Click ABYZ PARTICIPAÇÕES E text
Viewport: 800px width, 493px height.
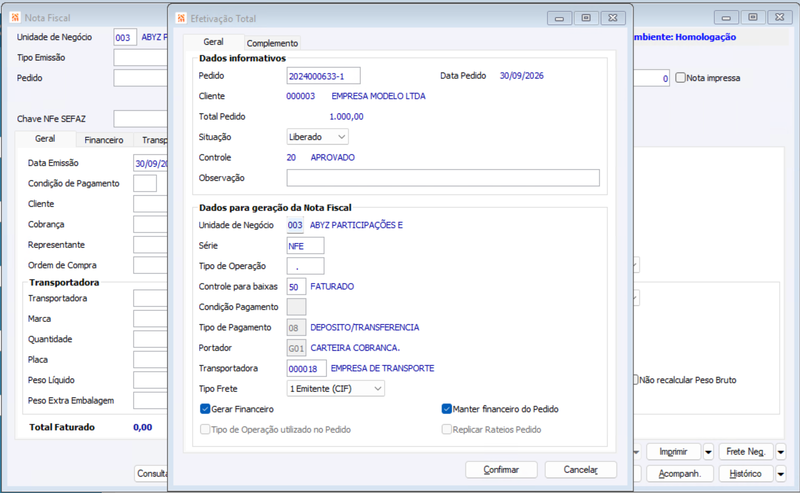(356, 225)
